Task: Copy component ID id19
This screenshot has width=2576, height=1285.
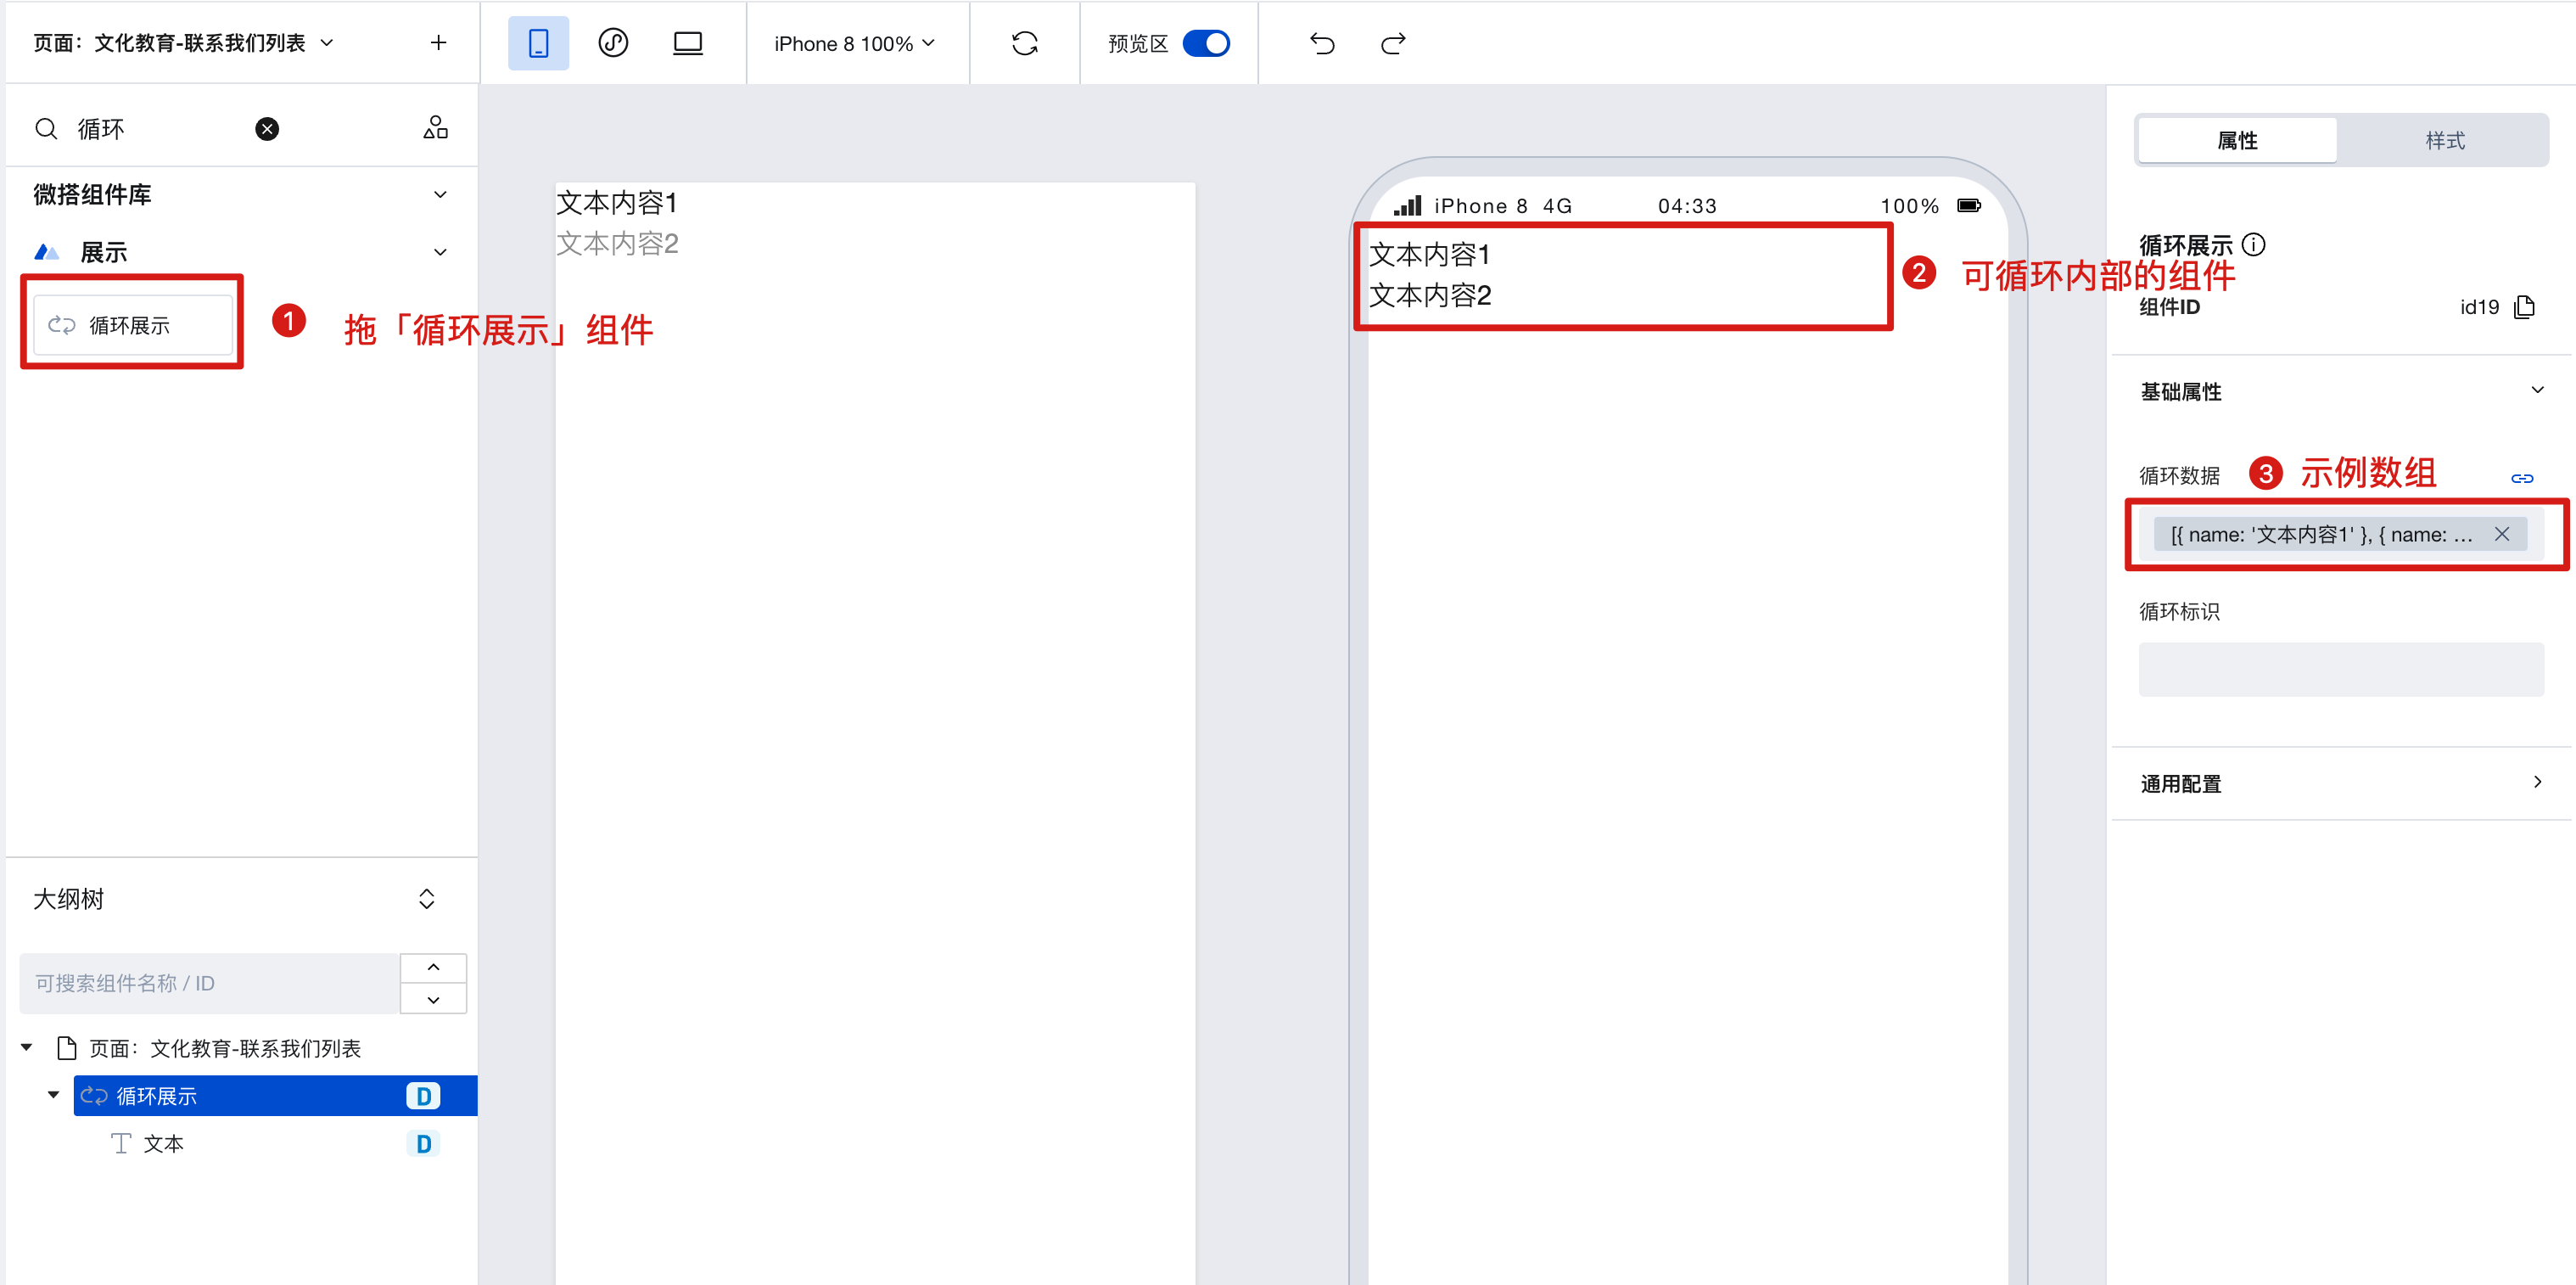Action: click(2524, 307)
